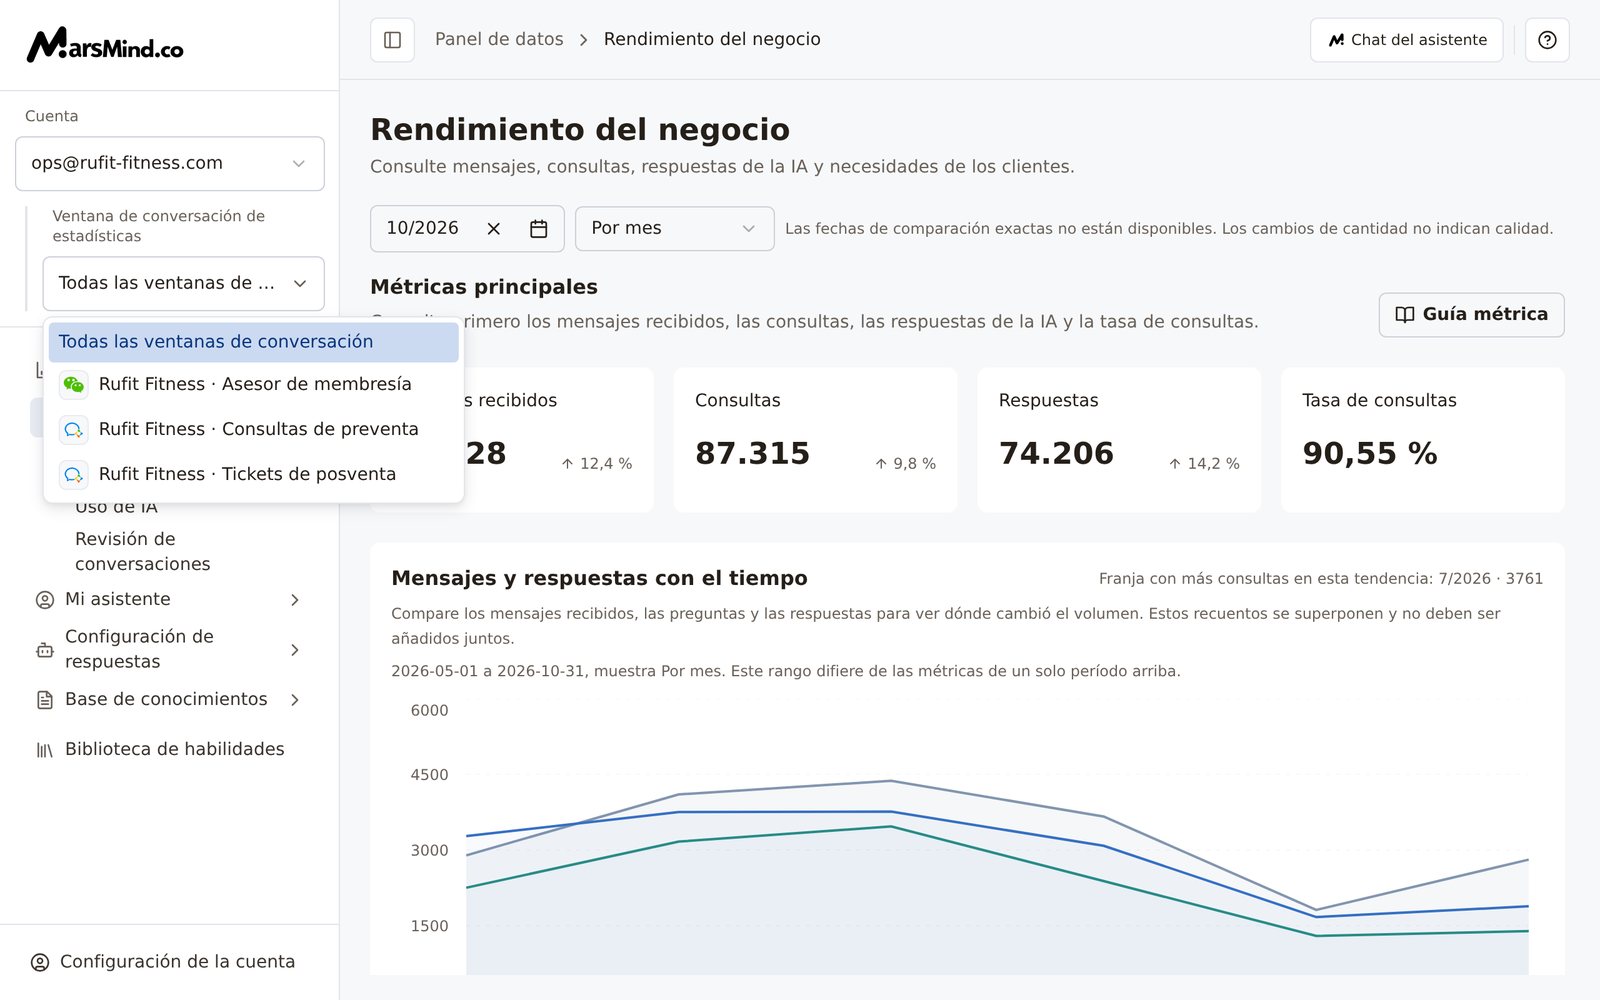Click the chat icon for Tickets de posventa
This screenshot has width=1600, height=1000.
tap(74, 475)
